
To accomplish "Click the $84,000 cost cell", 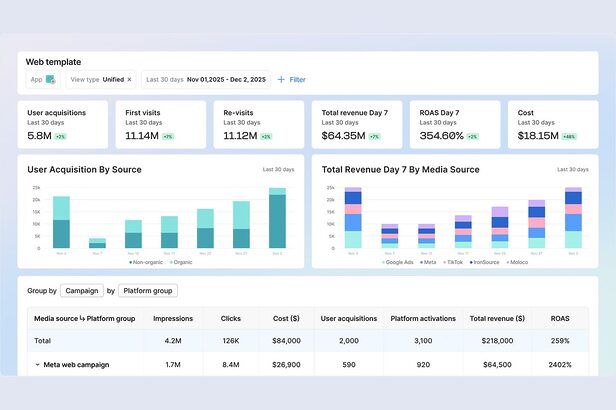I will pyautogui.click(x=286, y=340).
